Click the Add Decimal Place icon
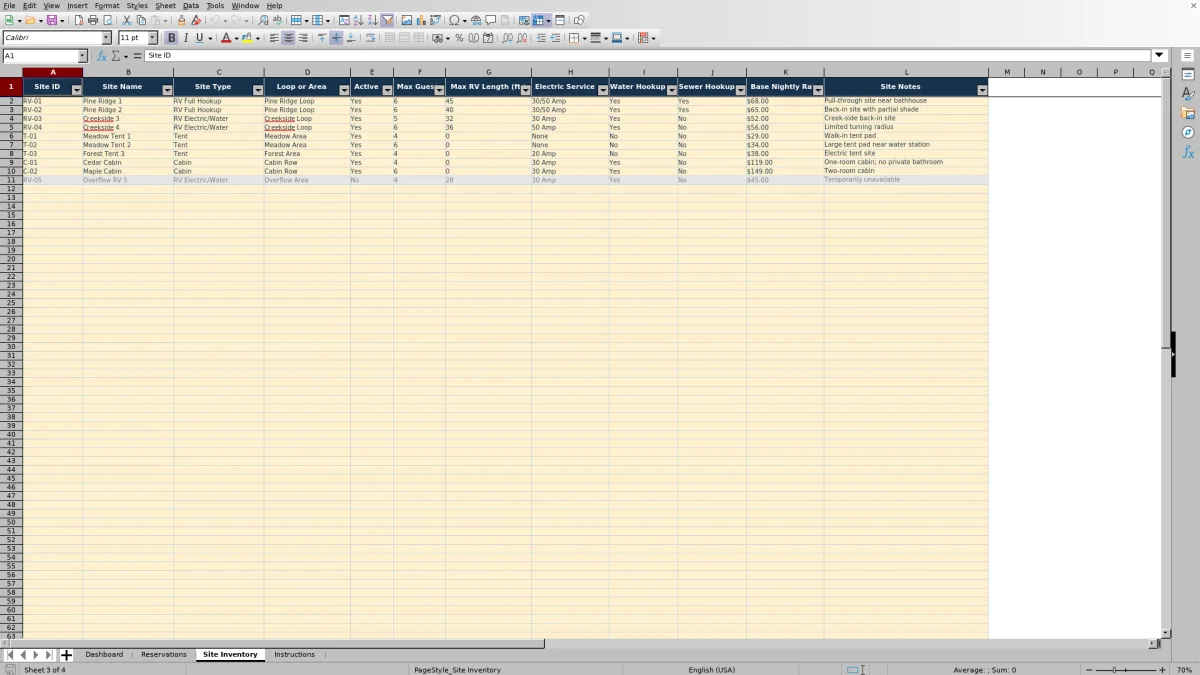The width and height of the screenshot is (1200, 675). pos(508,38)
